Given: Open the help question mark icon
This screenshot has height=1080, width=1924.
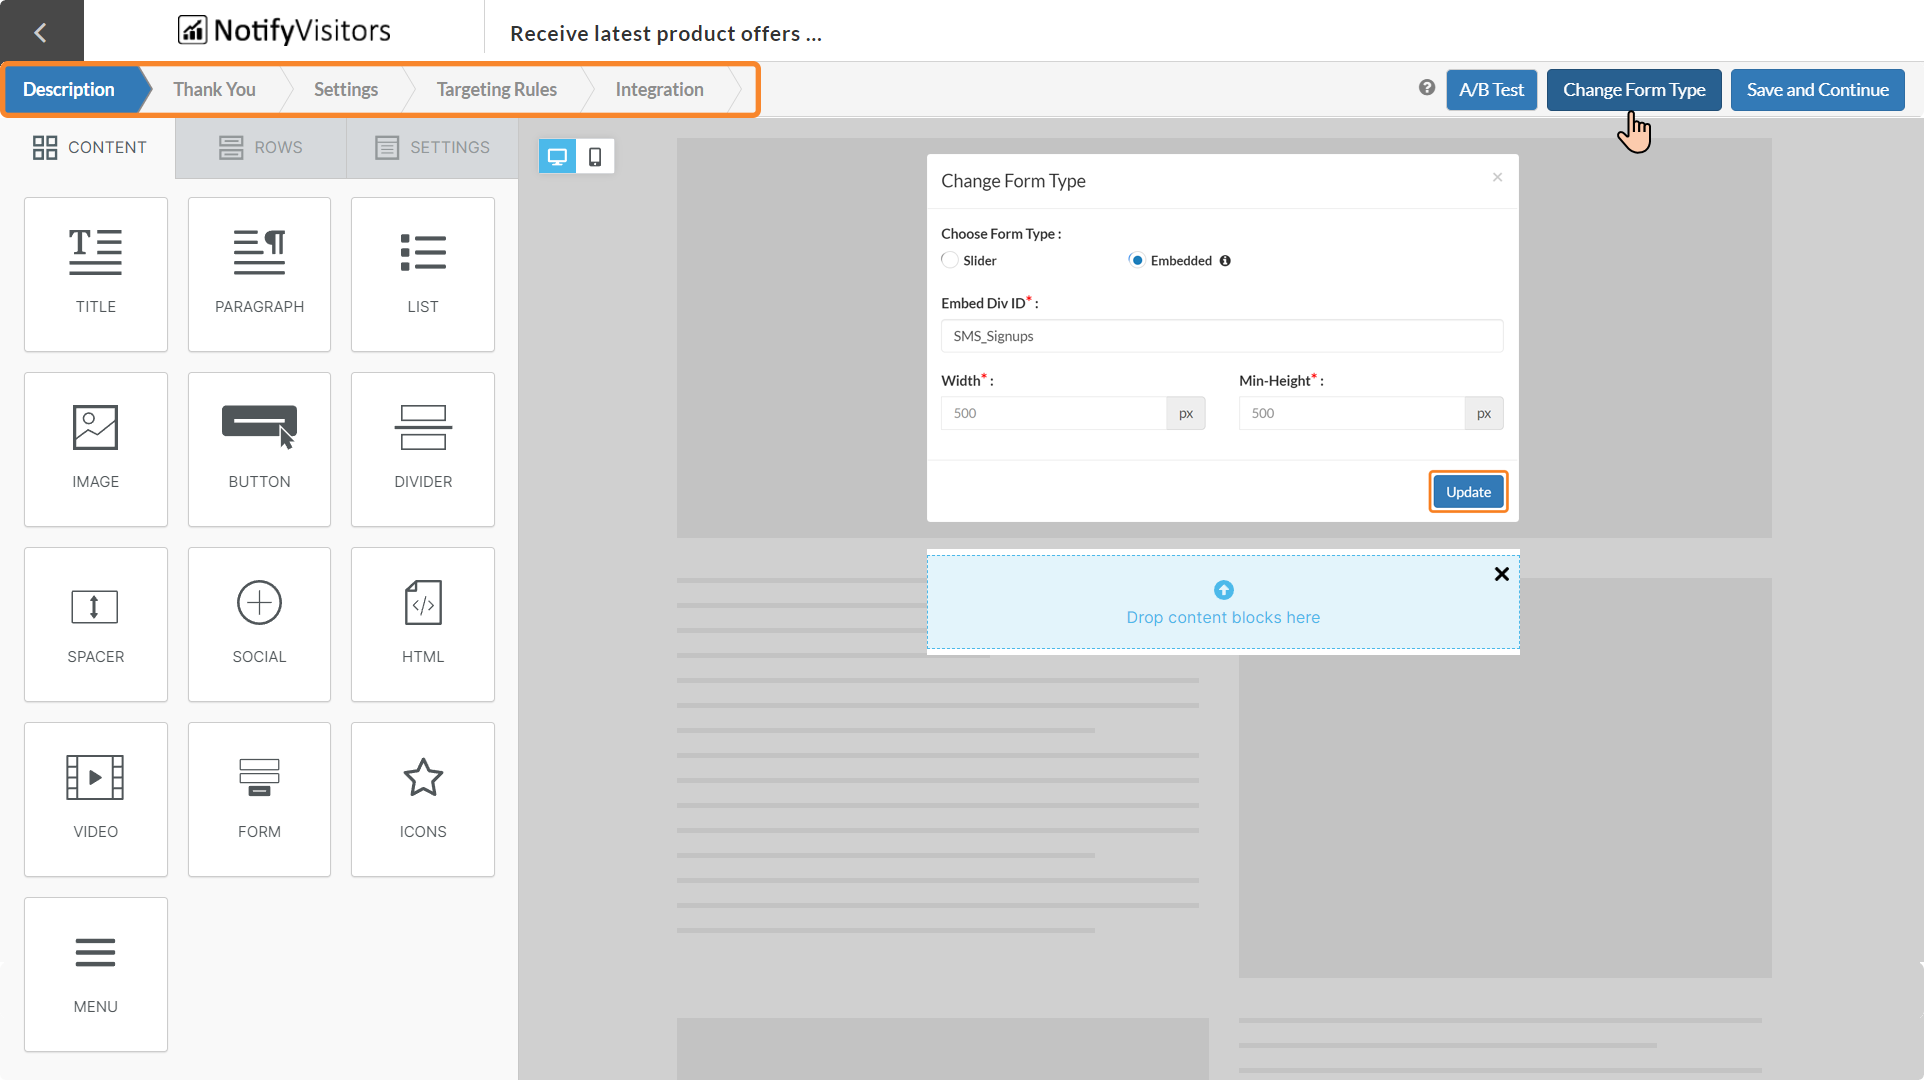Looking at the screenshot, I should pos(1427,88).
